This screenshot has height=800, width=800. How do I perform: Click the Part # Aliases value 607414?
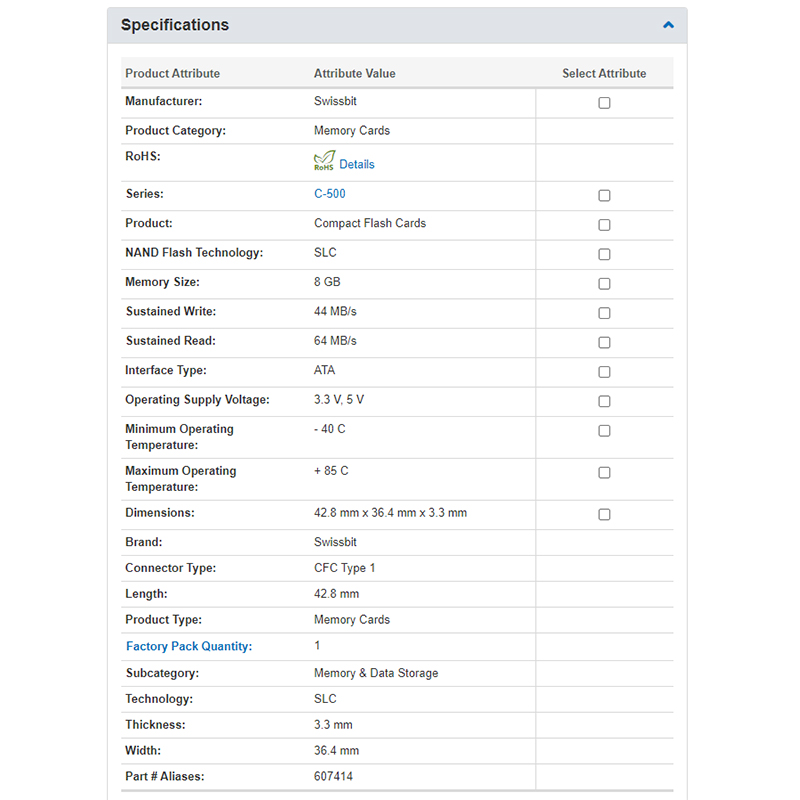(x=333, y=776)
